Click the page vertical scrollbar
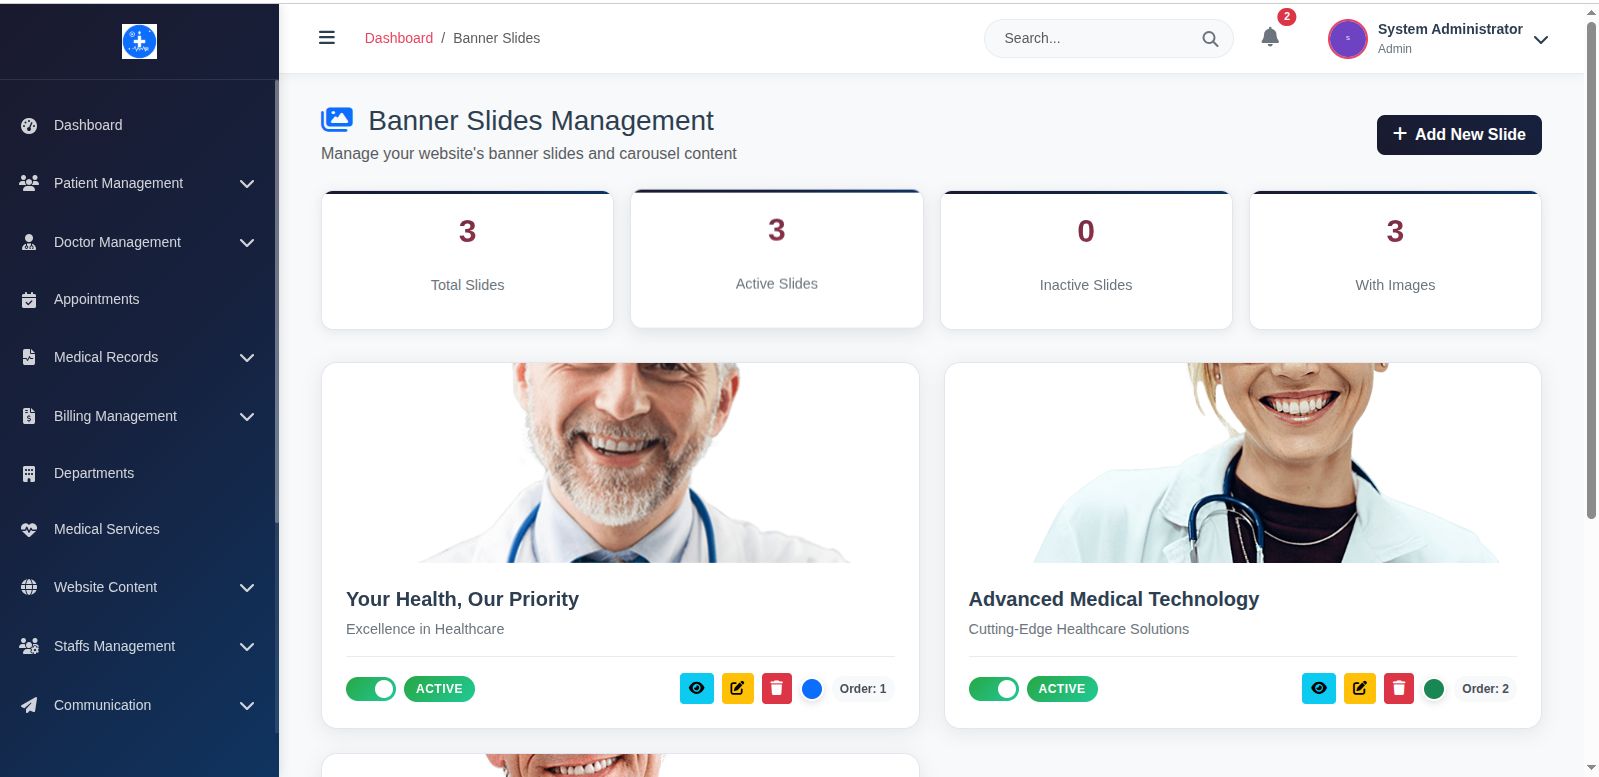This screenshot has width=1599, height=777. tap(1591, 270)
